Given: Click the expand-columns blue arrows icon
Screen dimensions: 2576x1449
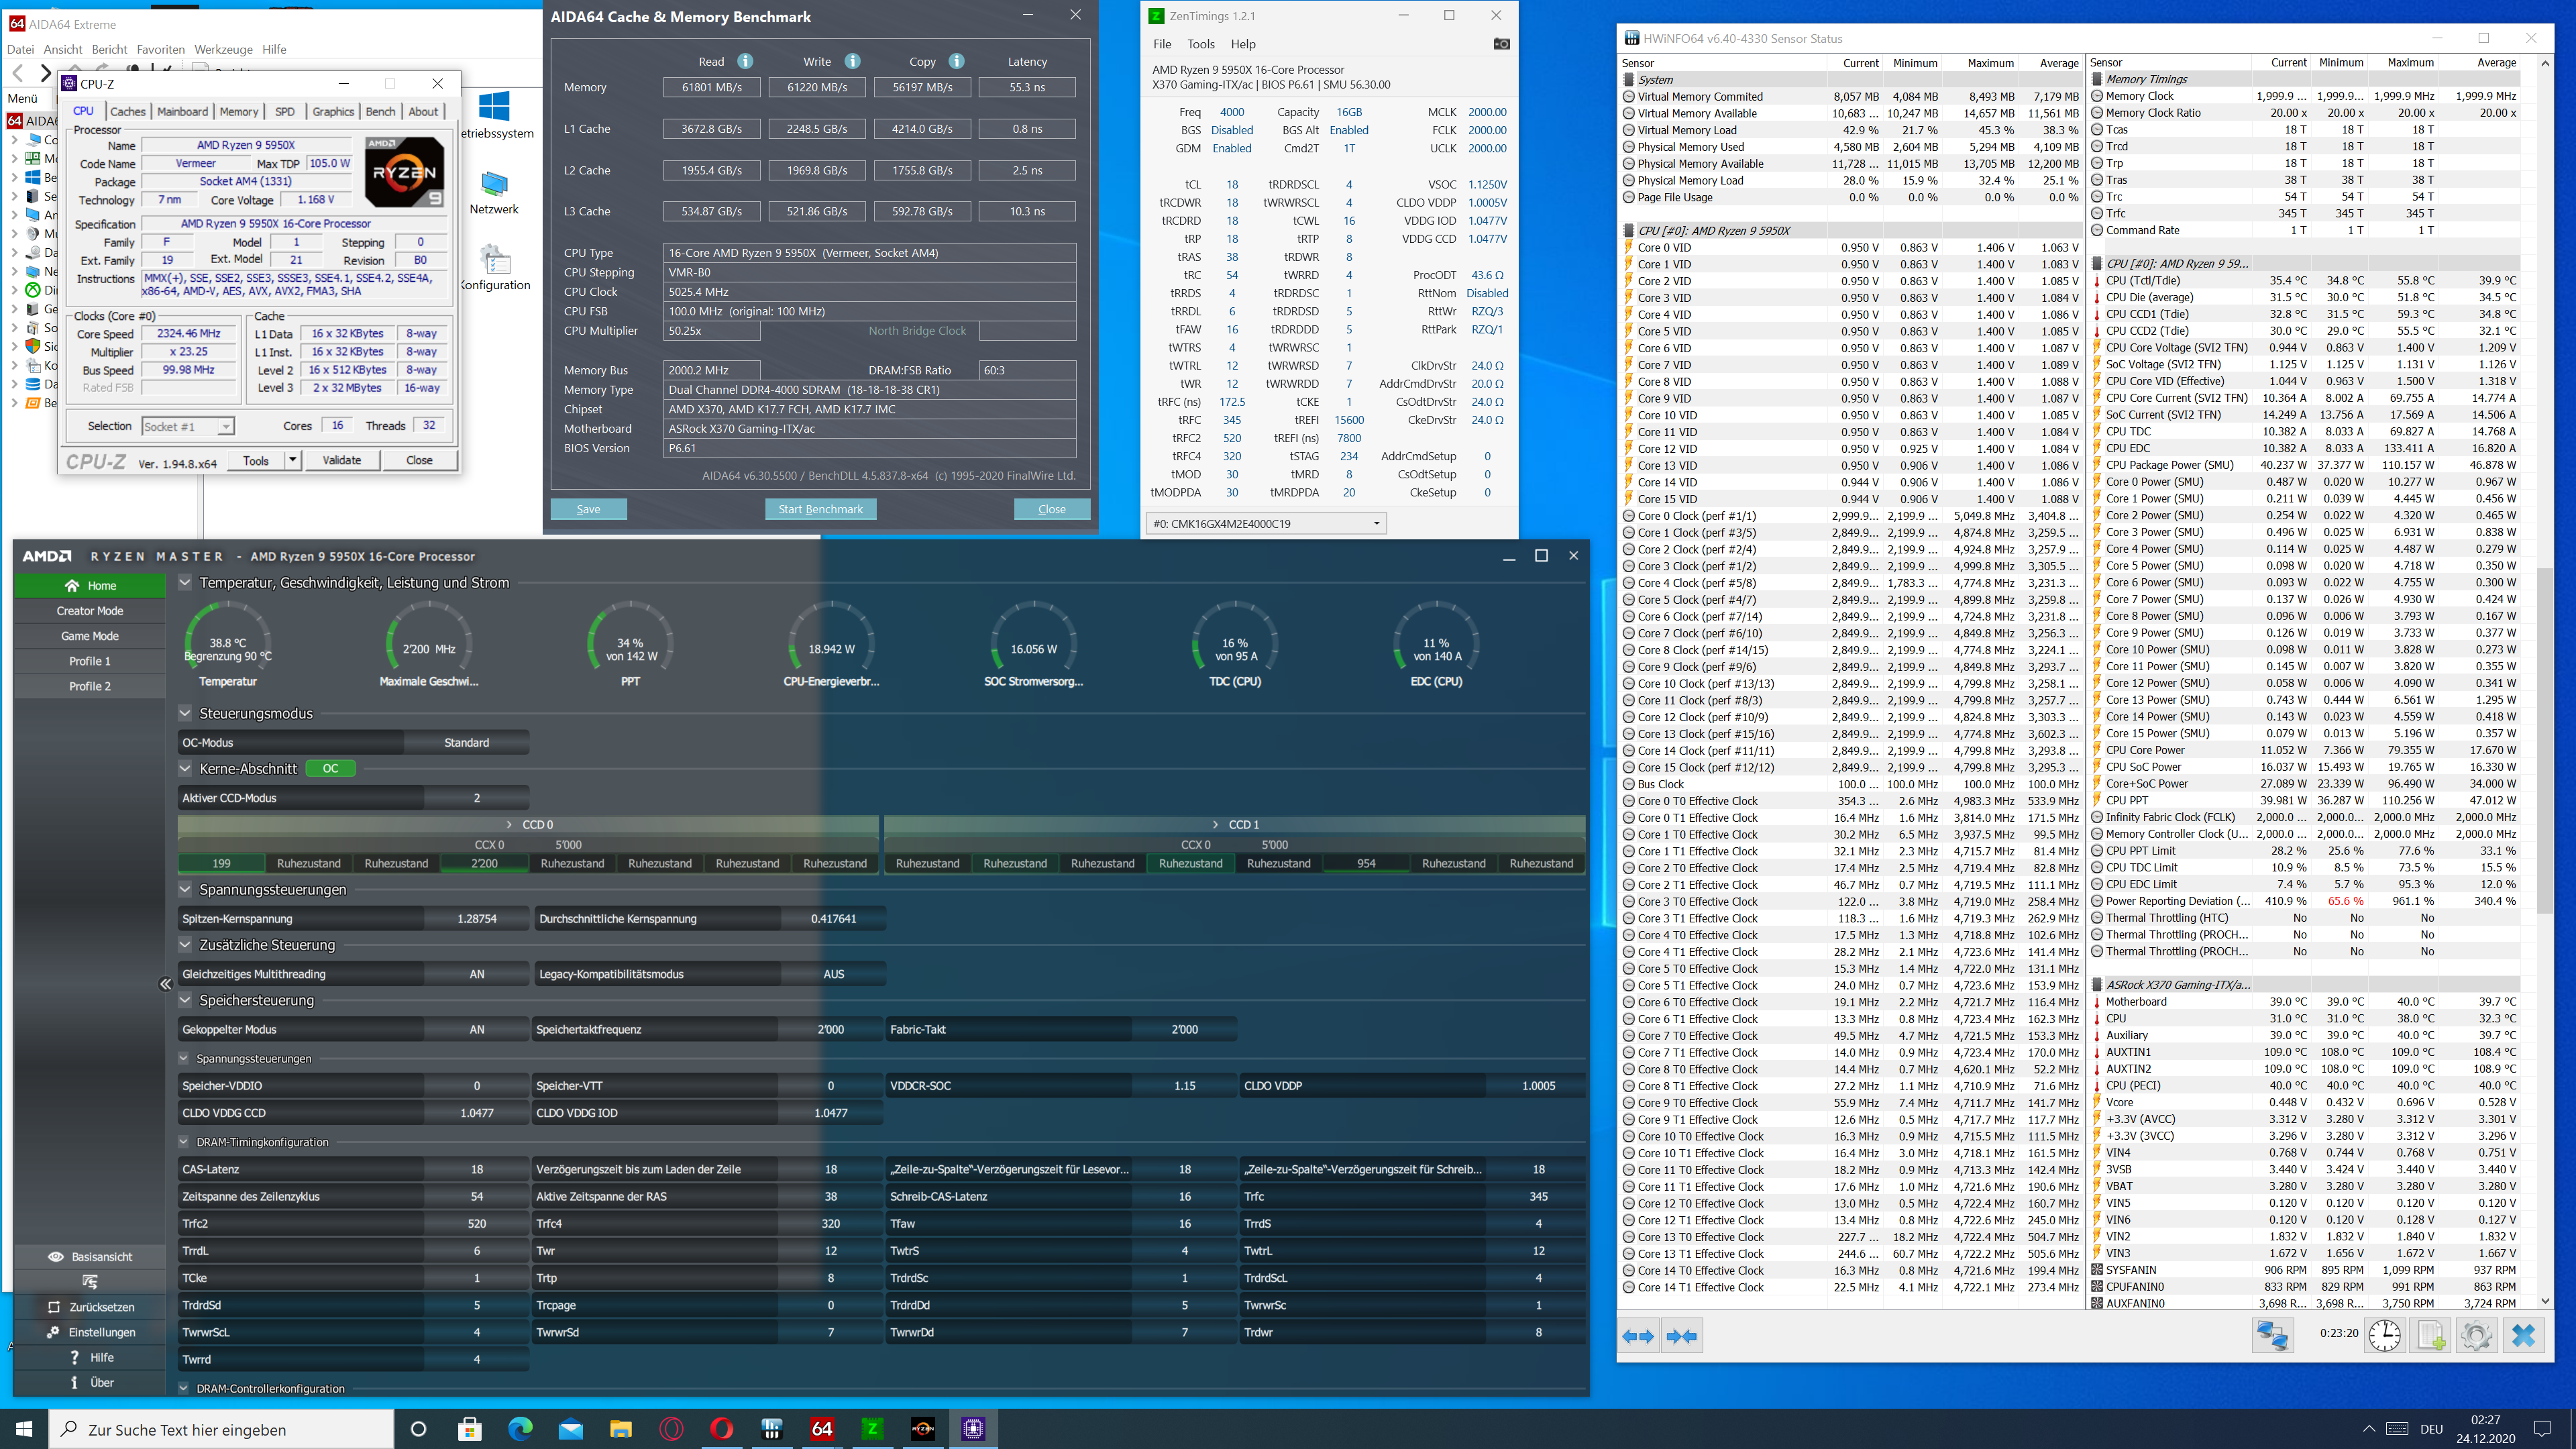Looking at the screenshot, I should pyautogui.click(x=1638, y=1336).
